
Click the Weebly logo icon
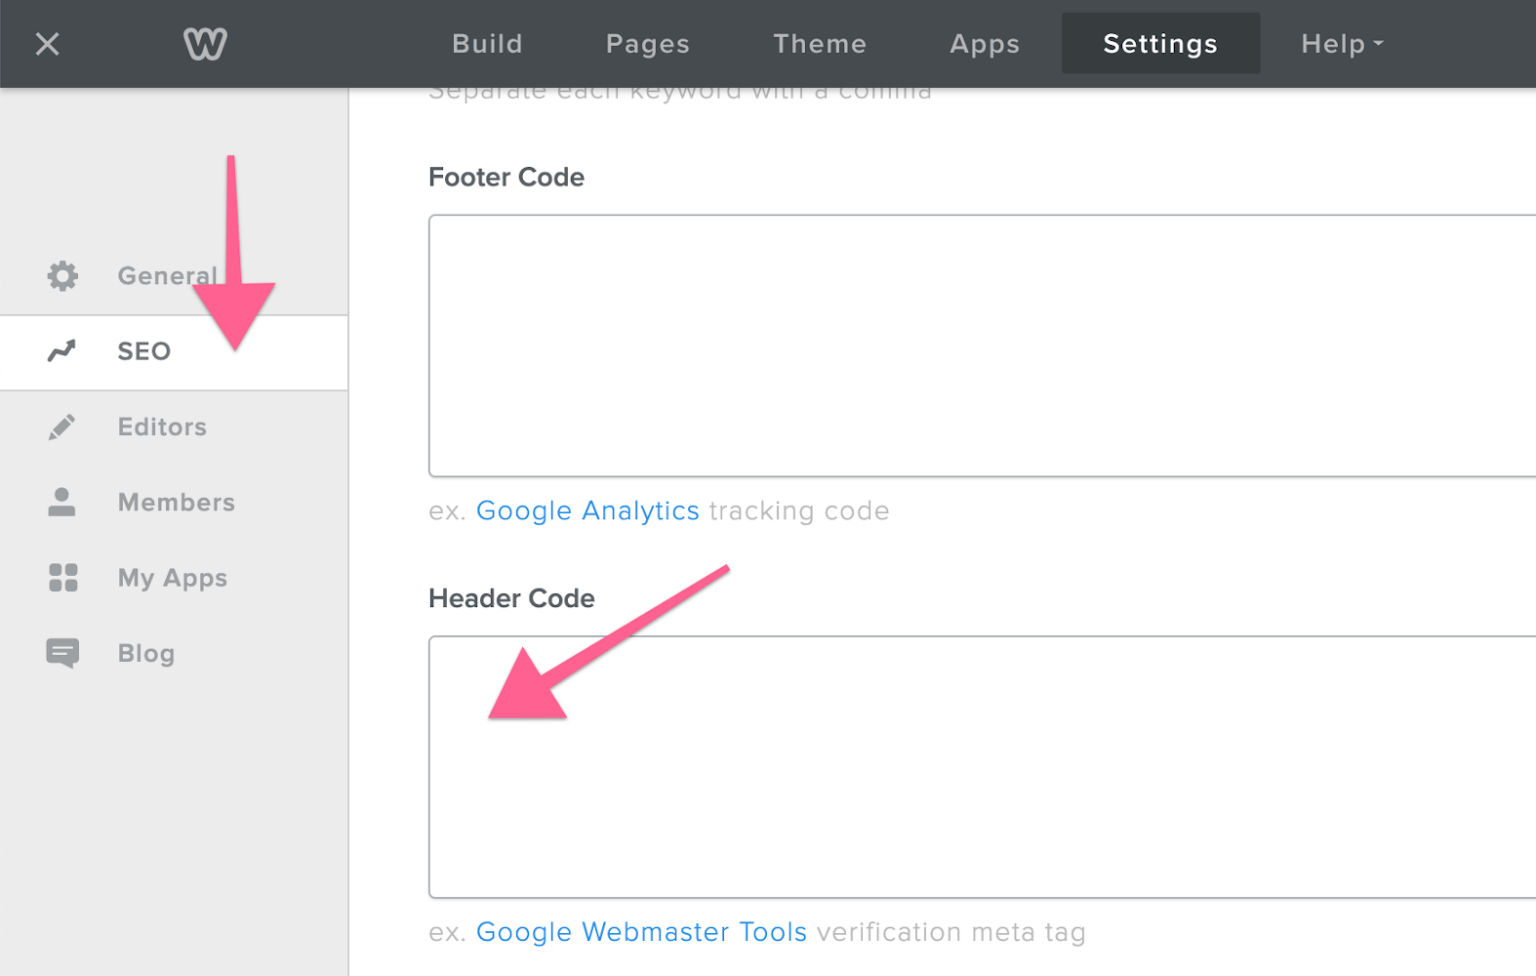pyautogui.click(x=205, y=43)
